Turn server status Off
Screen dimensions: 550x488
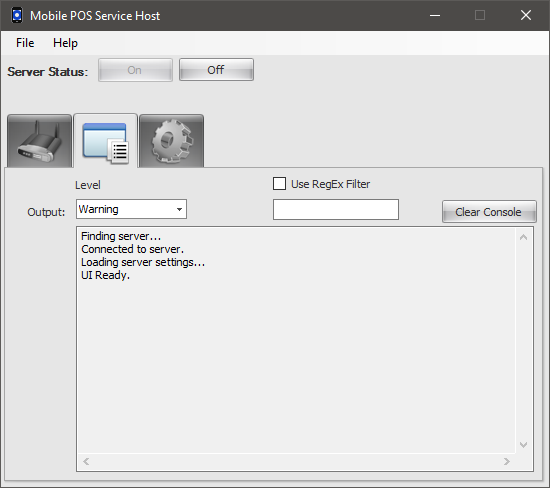(216, 70)
